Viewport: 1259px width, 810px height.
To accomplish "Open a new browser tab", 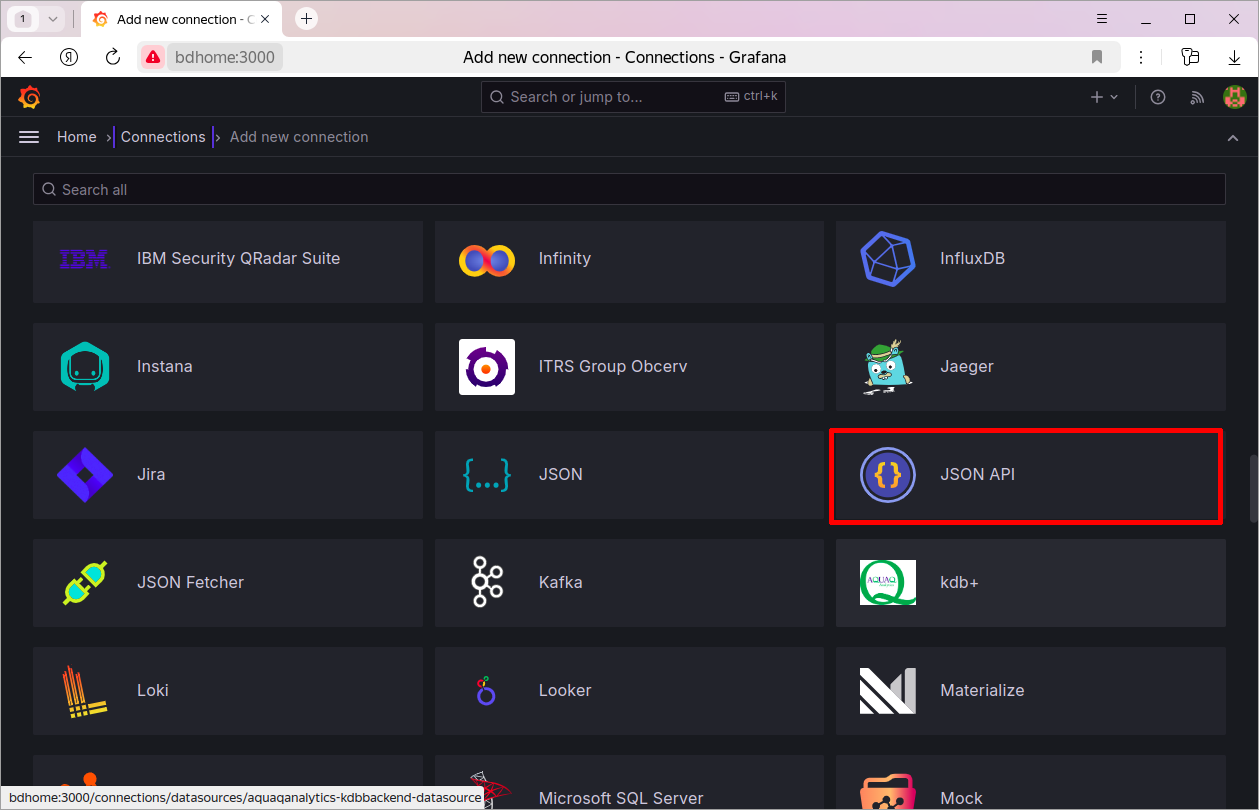I will click(307, 19).
